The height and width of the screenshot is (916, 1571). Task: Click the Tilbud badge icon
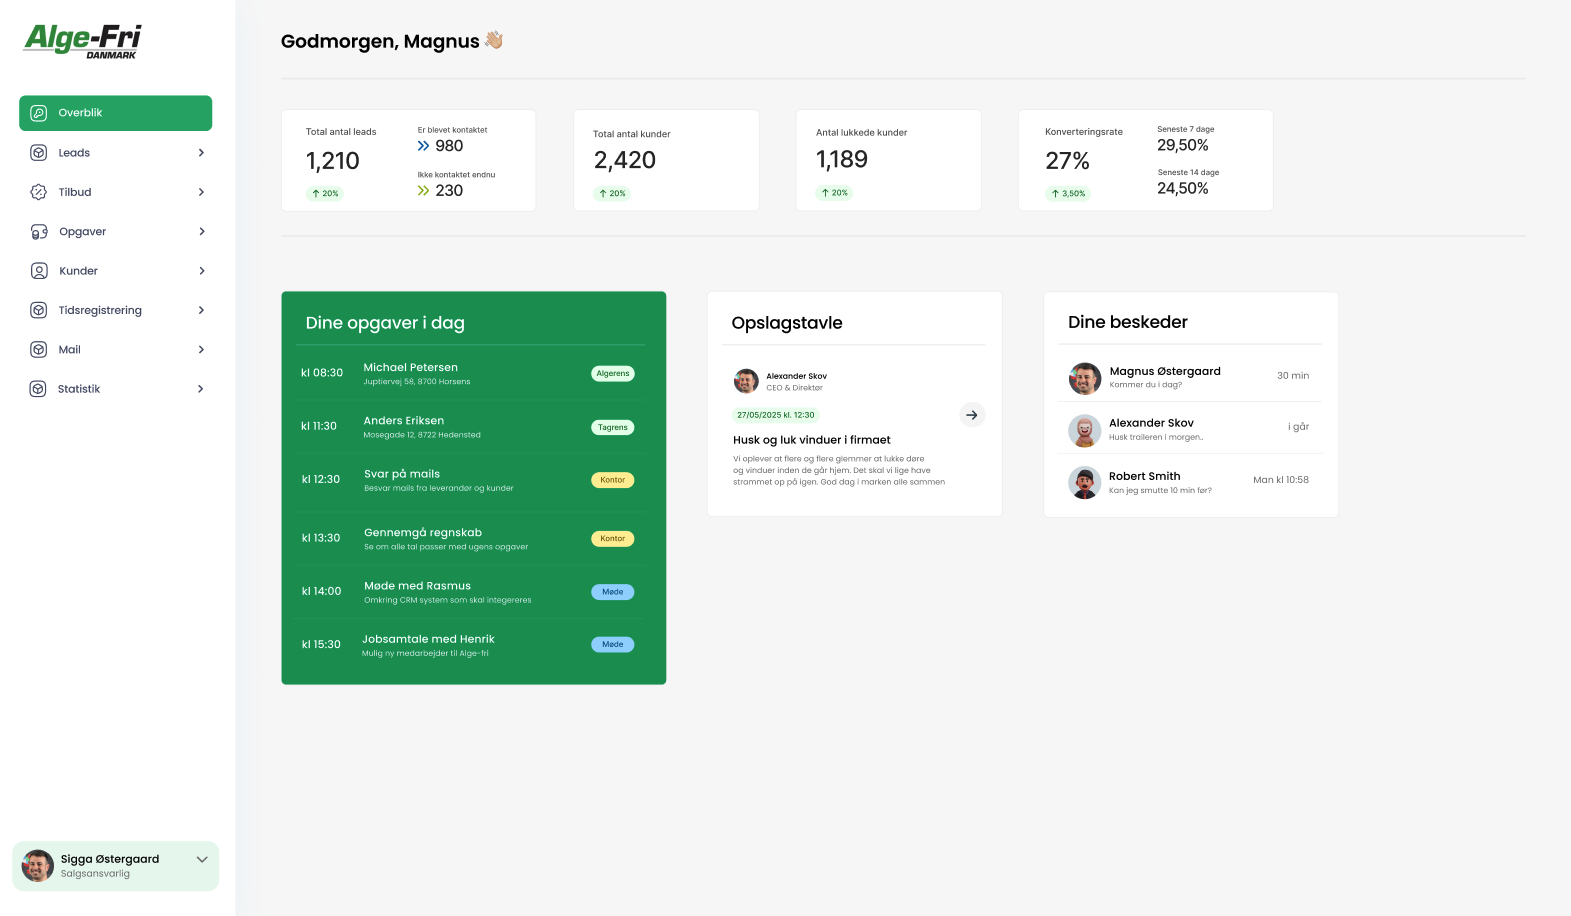coord(38,192)
